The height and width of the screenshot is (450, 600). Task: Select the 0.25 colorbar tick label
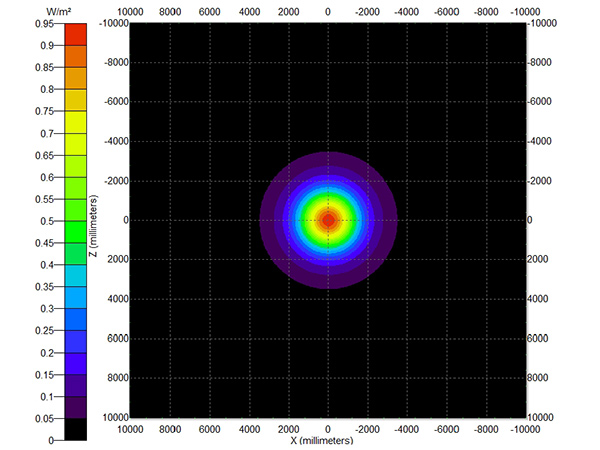tap(44, 331)
